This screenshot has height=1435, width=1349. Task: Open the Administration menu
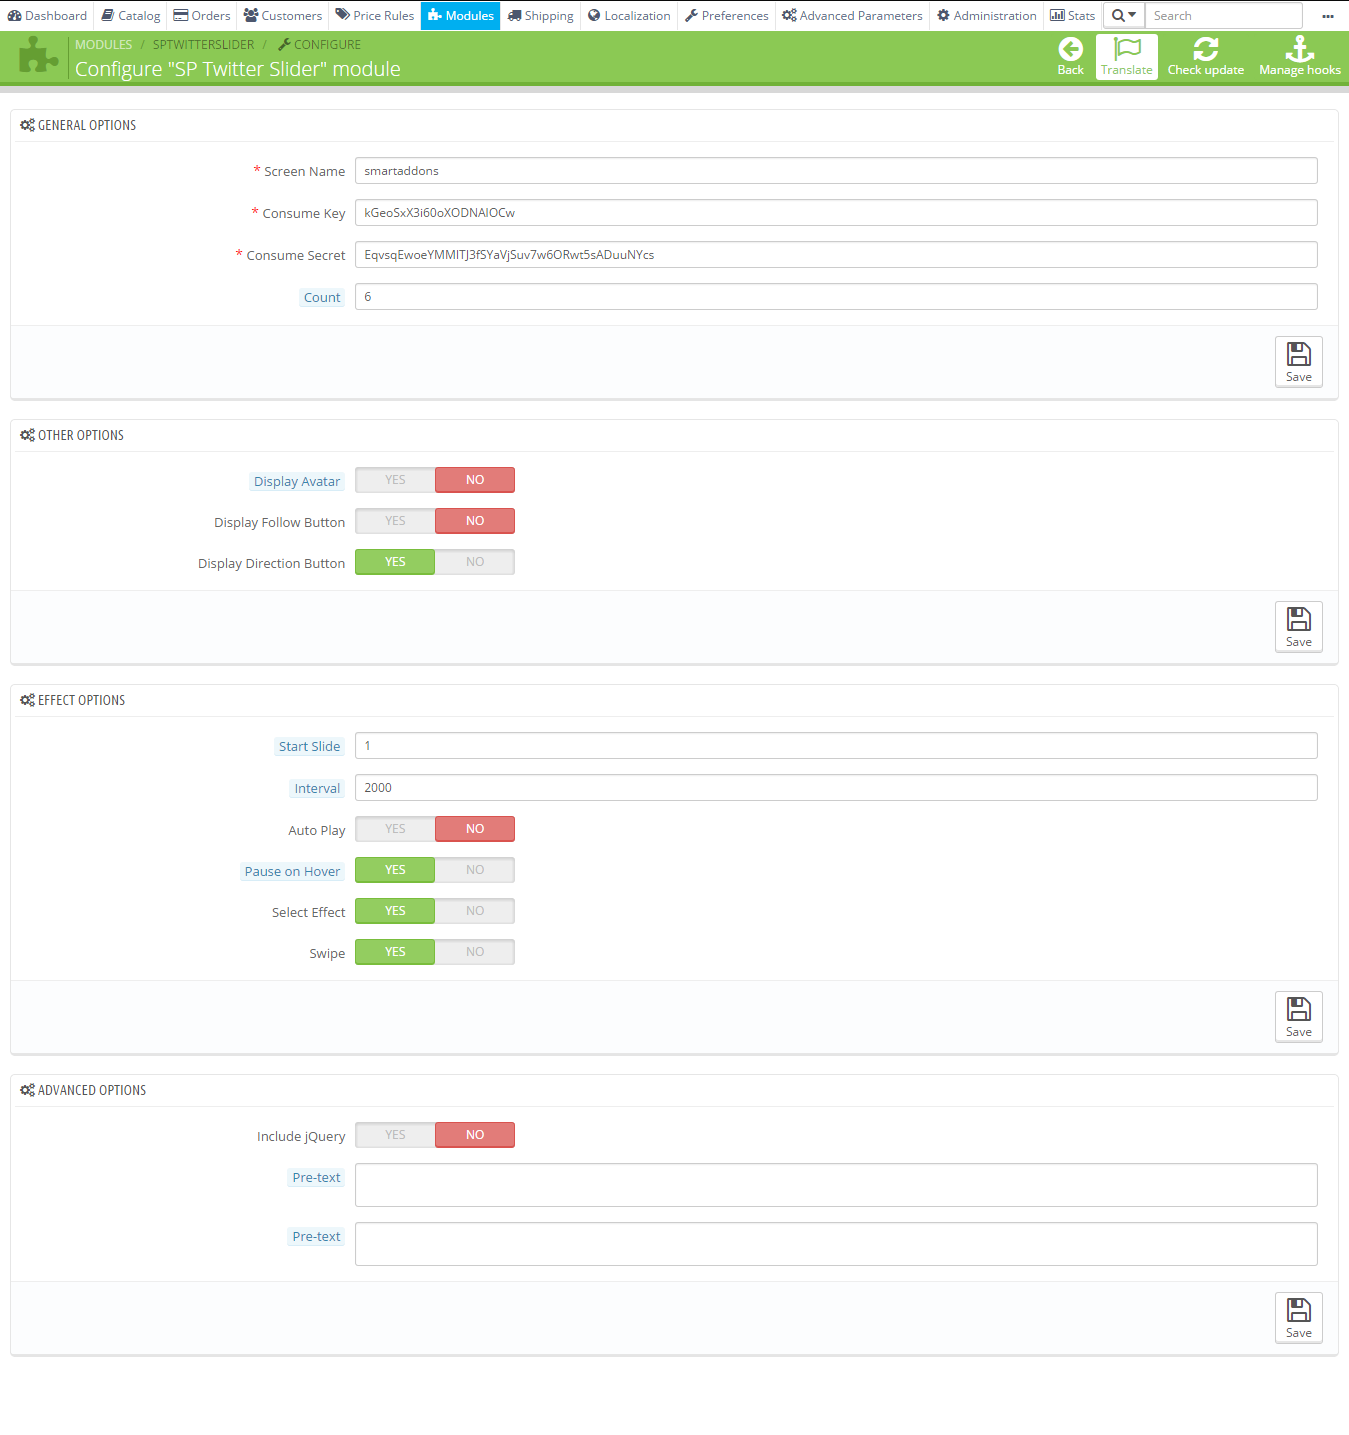click(987, 16)
